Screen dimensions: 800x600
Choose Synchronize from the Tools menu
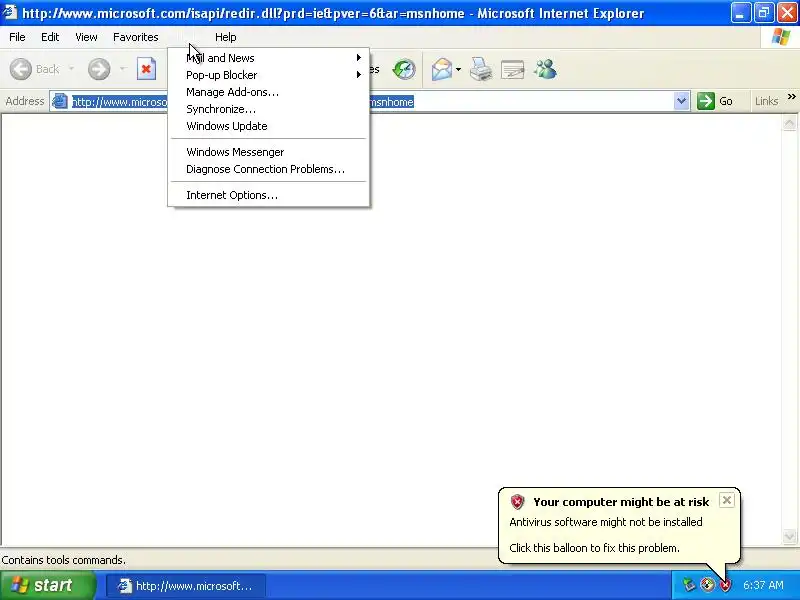268,109
